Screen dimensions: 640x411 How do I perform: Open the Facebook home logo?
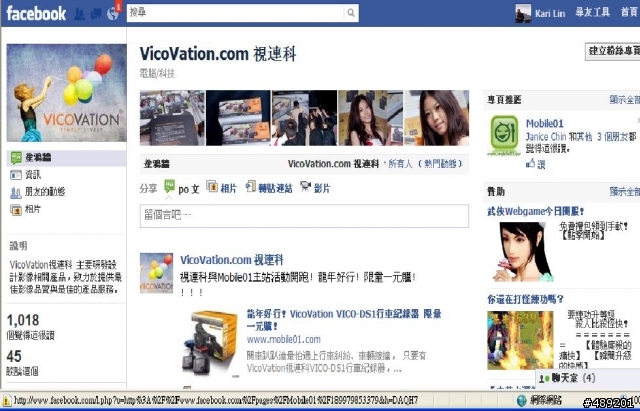[36, 13]
